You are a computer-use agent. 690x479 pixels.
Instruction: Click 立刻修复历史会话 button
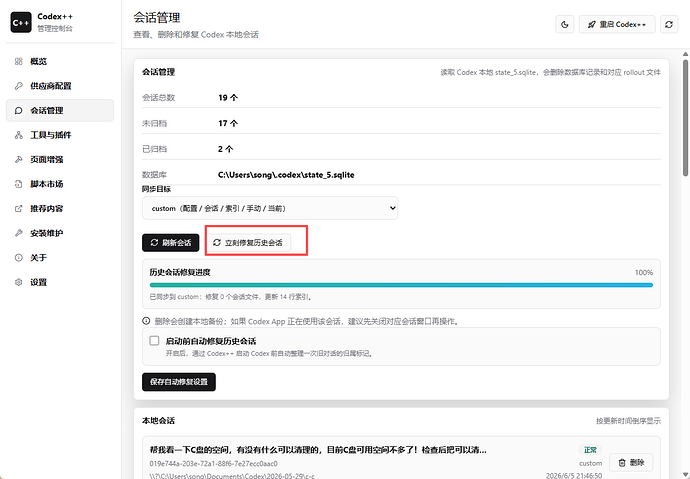coord(248,243)
